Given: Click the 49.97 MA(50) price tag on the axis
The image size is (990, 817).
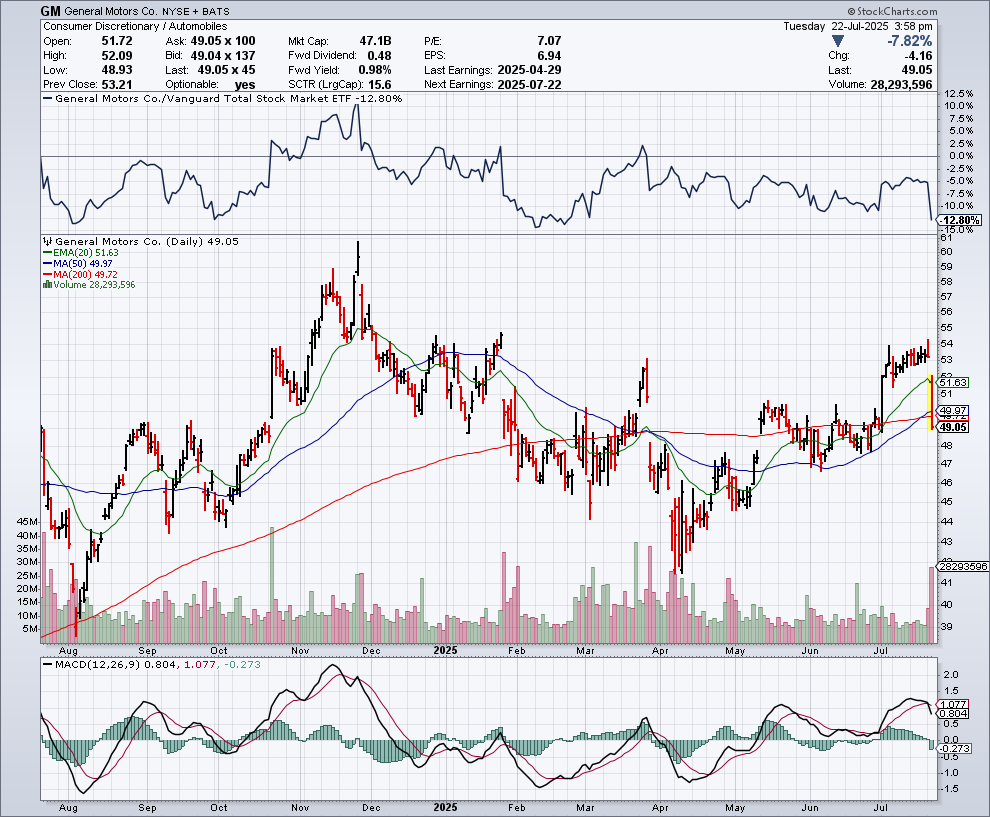Looking at the screenshot, I should [953, 410].
